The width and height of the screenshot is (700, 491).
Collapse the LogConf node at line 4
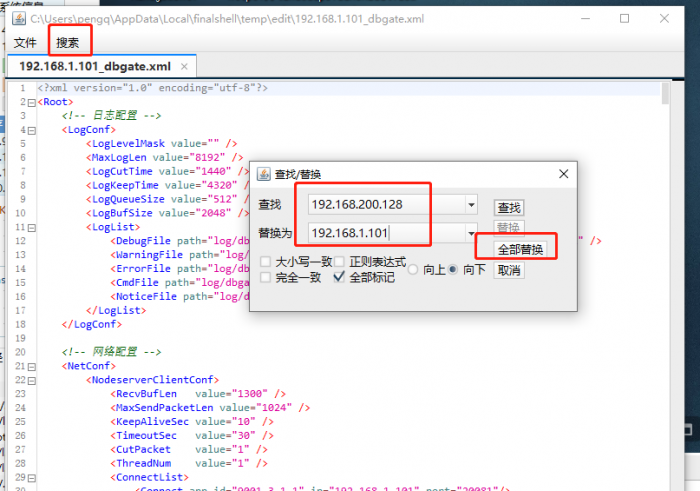[32, 131]
